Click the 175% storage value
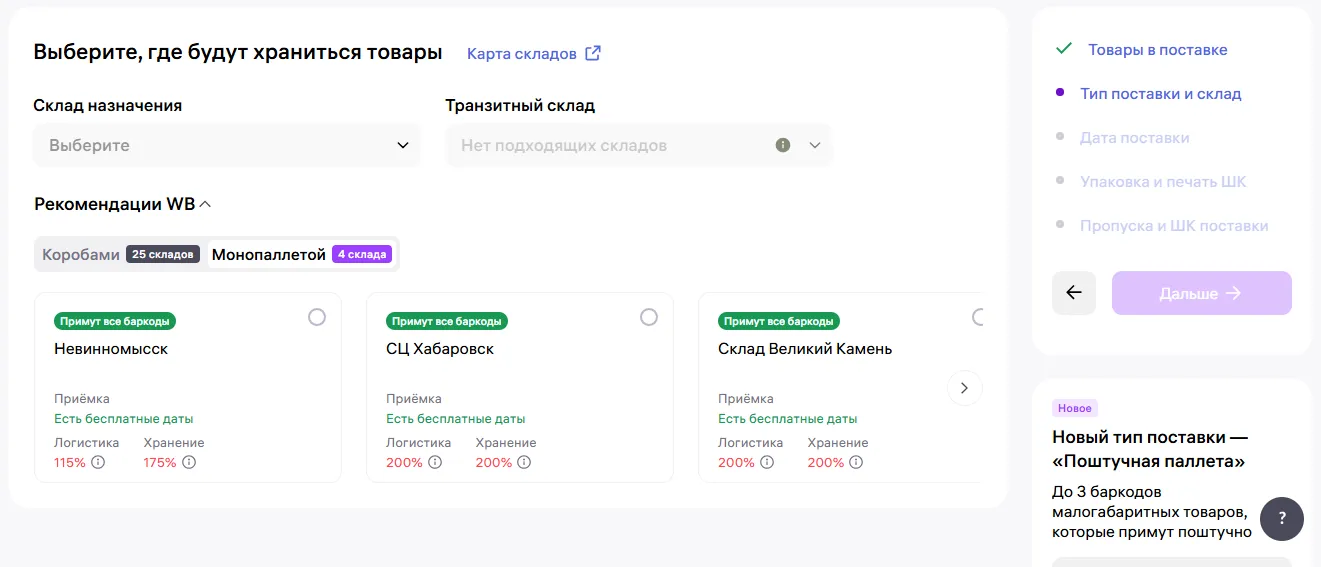This screenshot has height=567, width=1321. click(160, 462)
